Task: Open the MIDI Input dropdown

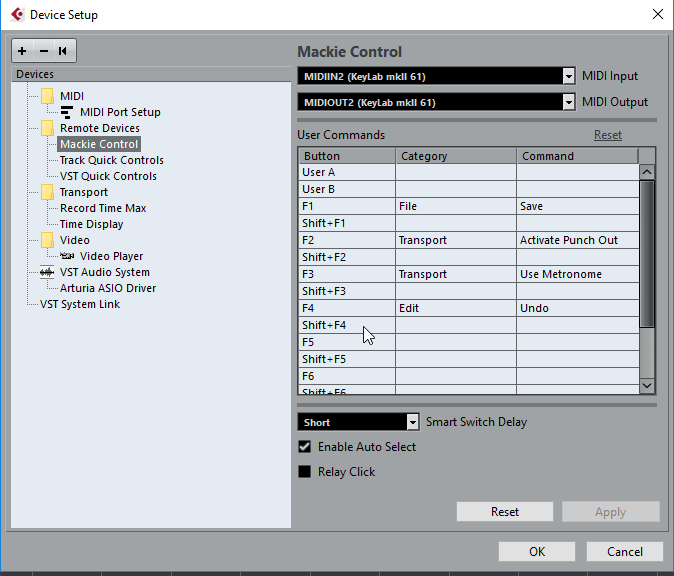Action: [x=569, y=76]
